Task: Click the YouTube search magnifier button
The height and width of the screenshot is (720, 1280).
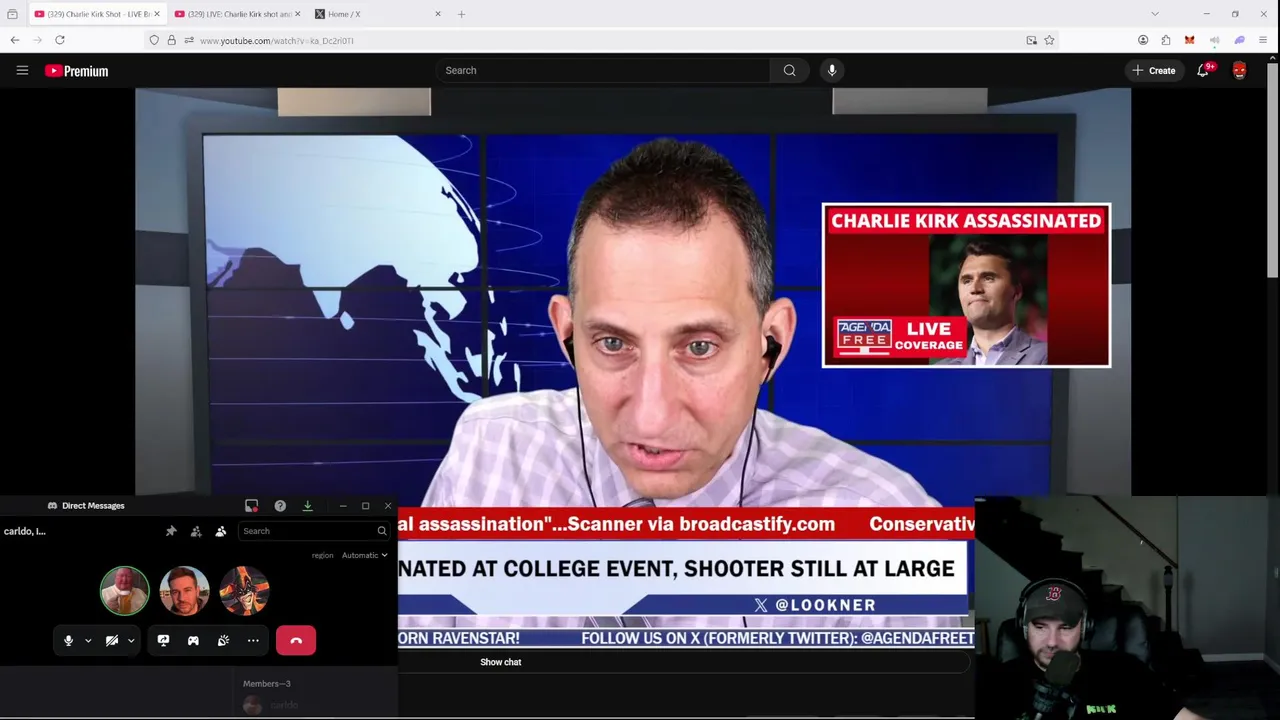Action: click(790, 70)
